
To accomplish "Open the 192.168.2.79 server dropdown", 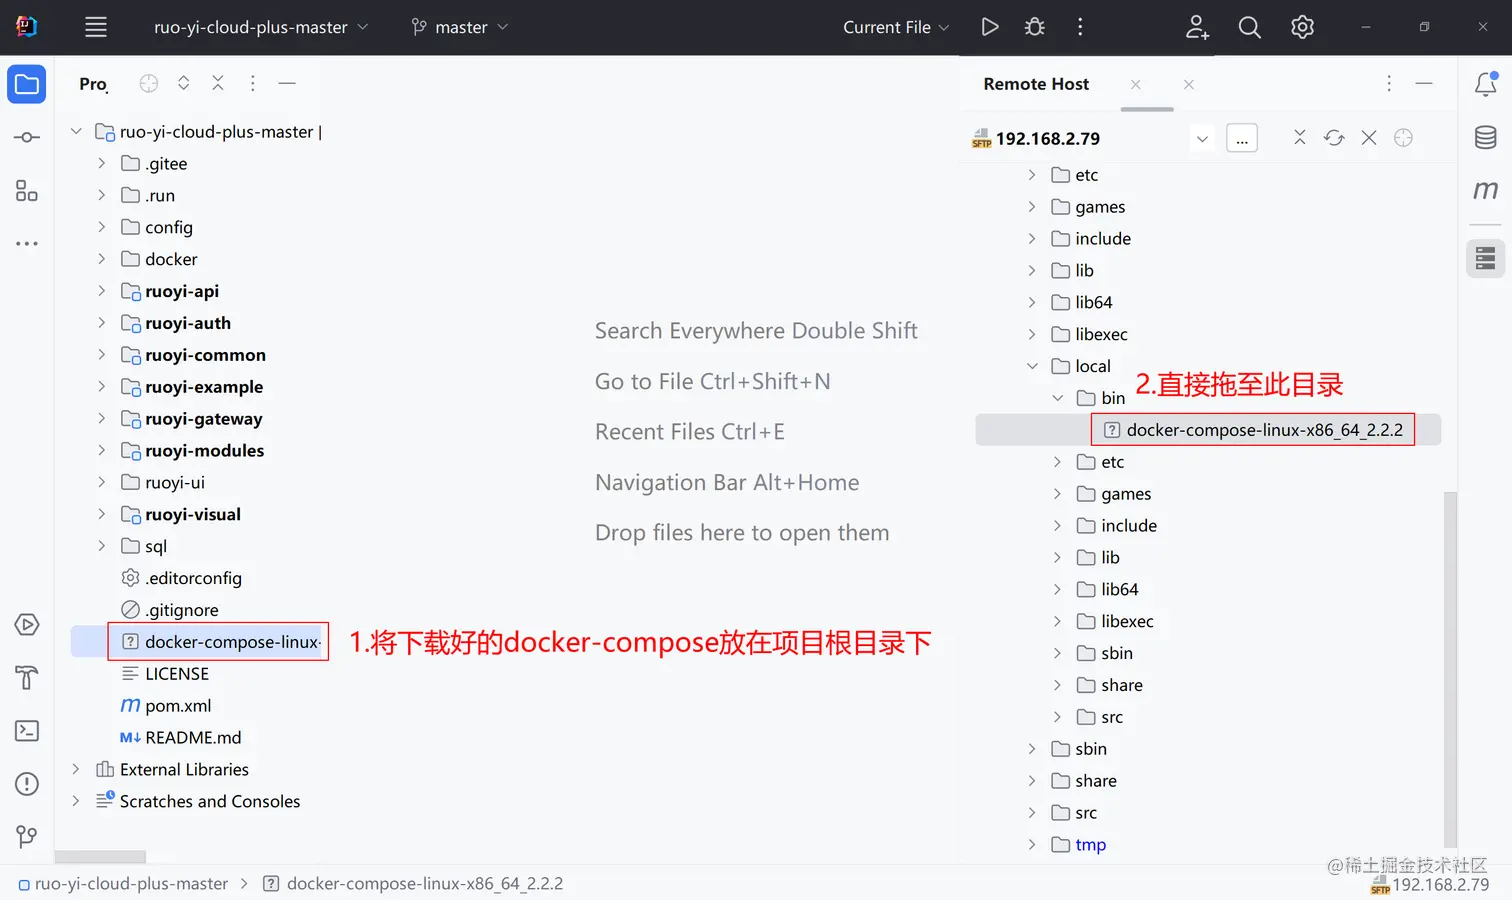I will [1203, 139].
